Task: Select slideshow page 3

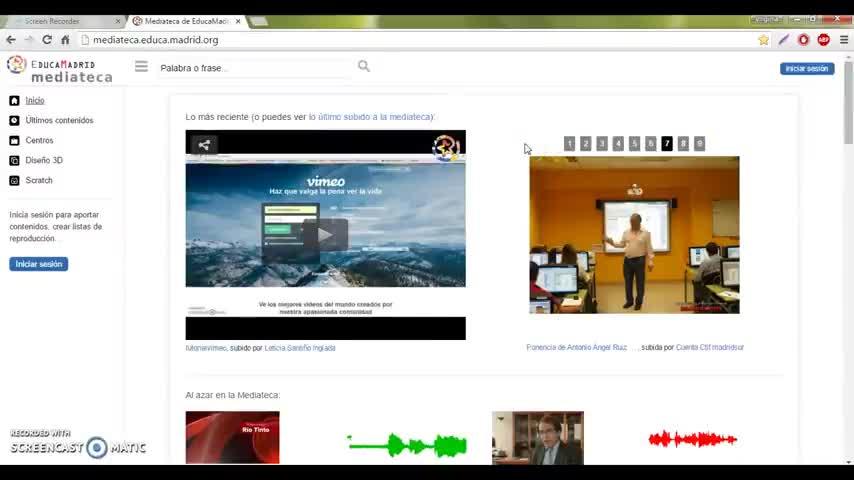Action: click(602, 144)
